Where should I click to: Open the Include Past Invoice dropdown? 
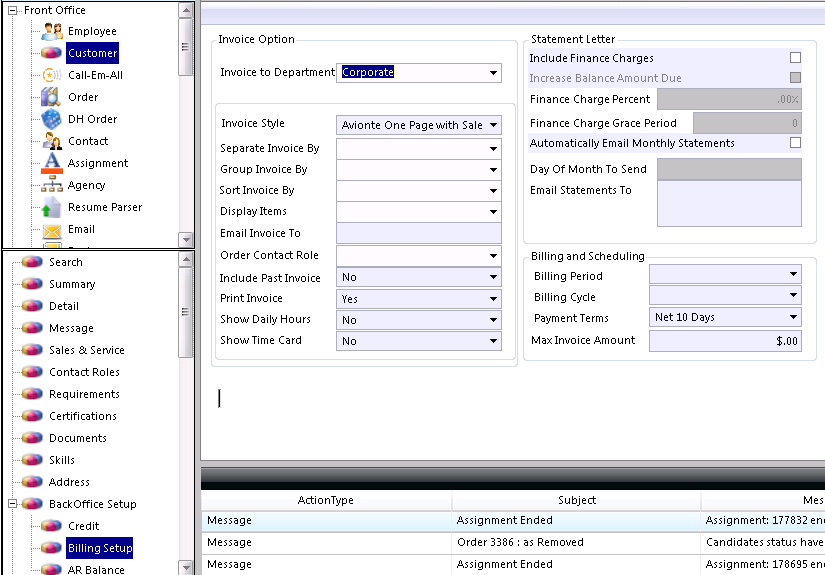coord(493,277)
